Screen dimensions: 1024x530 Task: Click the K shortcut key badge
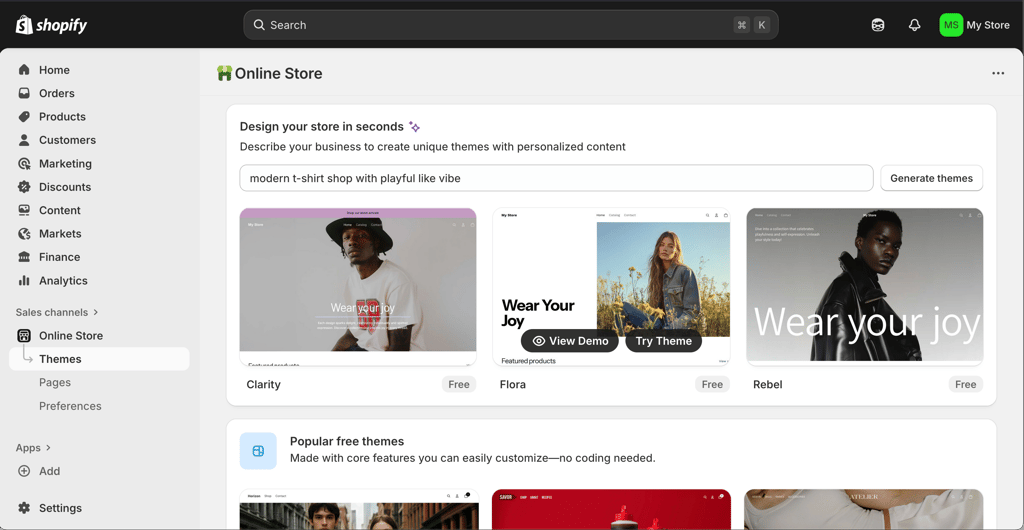click(x=761, y=25)
